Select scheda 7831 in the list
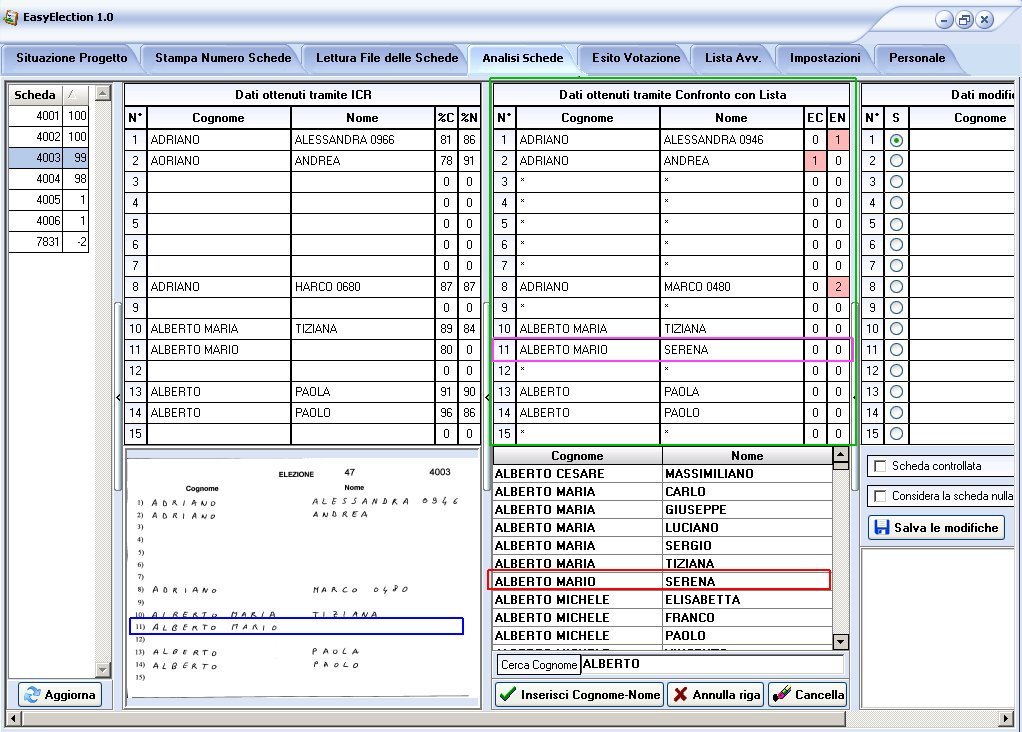Viewport: 1022px width, 732px height. pyautogui.click(x=49, y=242)
